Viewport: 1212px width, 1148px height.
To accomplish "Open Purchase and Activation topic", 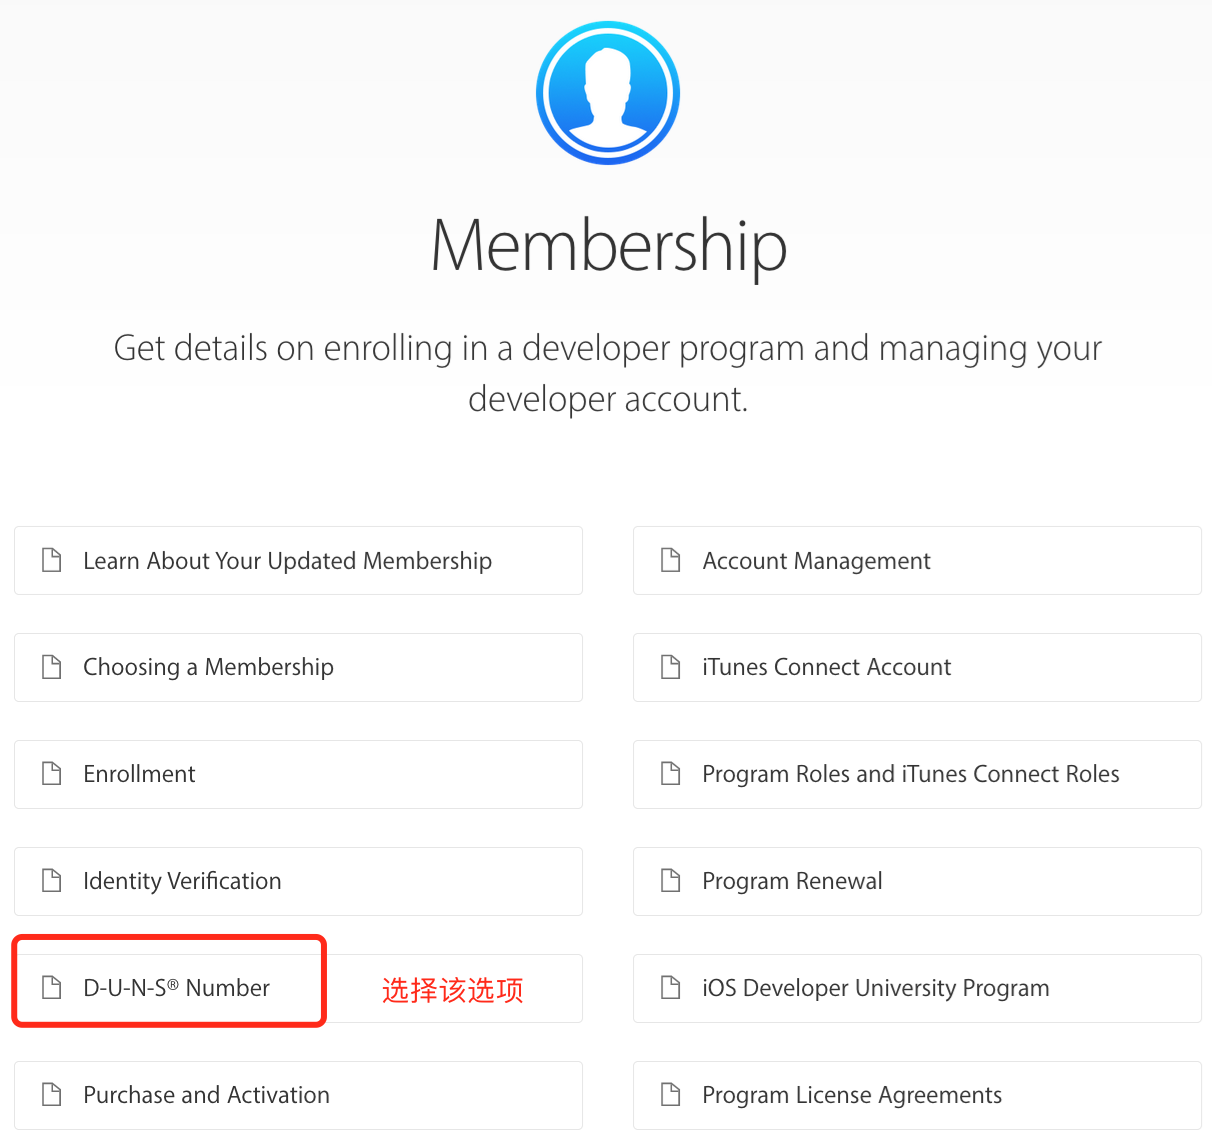I will (x=206, y=1095).
